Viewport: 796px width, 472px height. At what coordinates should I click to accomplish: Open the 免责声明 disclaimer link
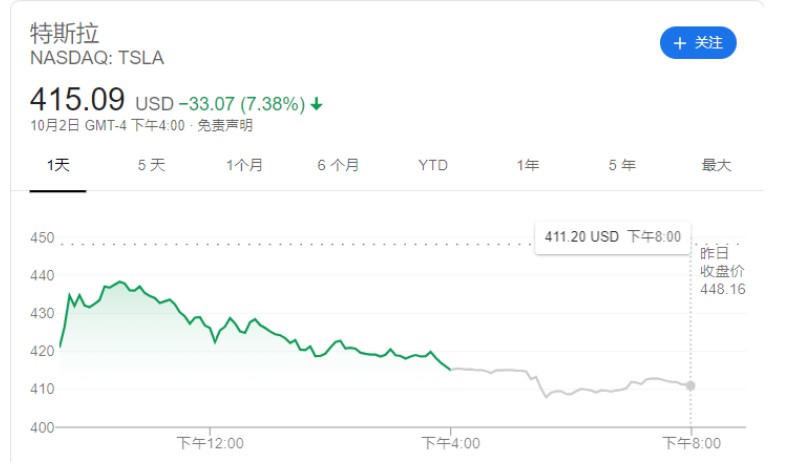coord(225,126)
